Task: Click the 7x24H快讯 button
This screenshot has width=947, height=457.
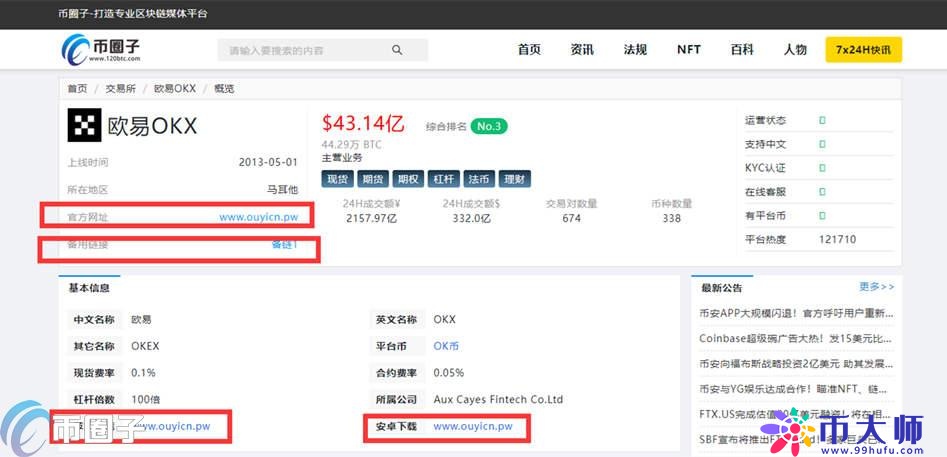Action: point(864,50)
